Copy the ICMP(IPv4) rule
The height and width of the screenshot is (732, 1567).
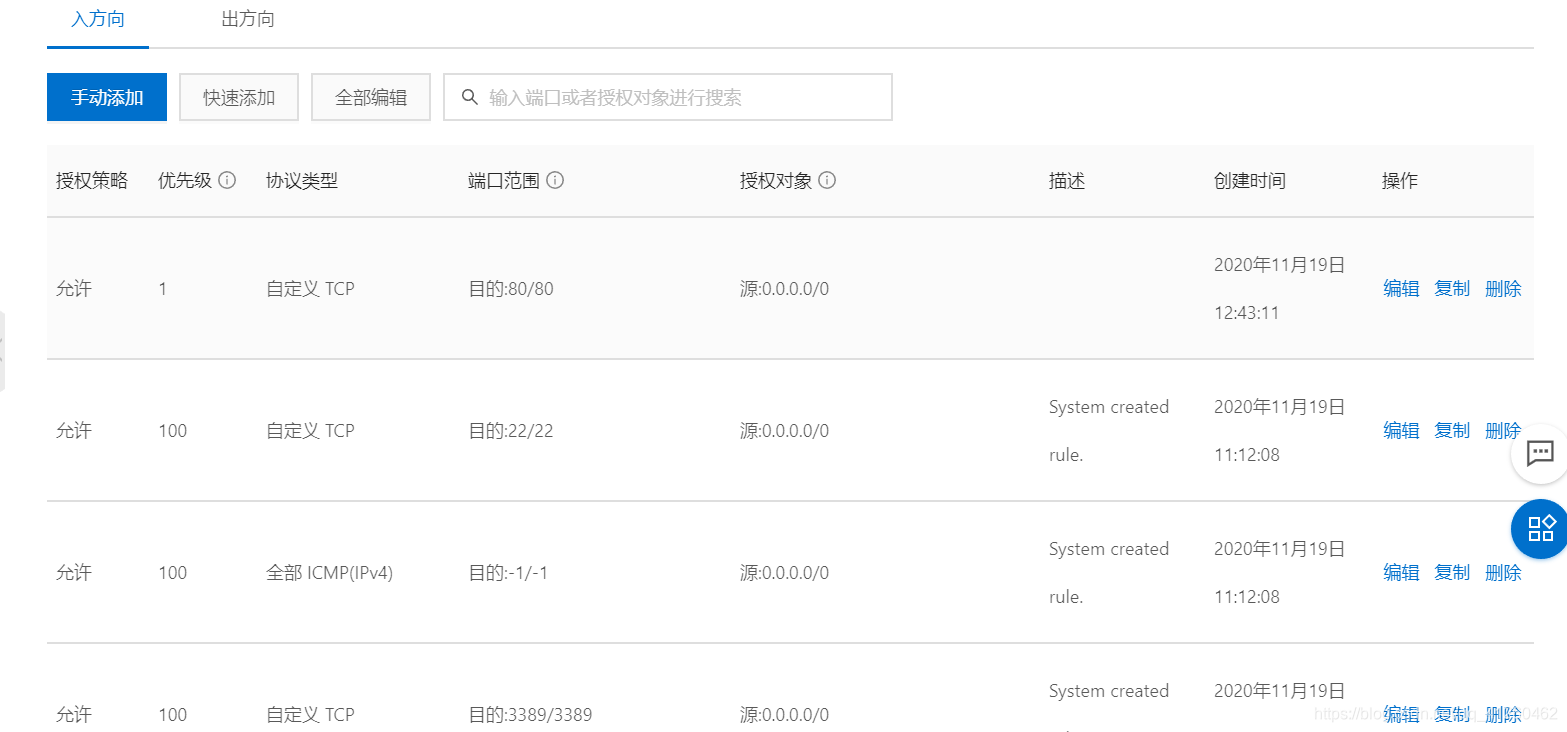1452,573
